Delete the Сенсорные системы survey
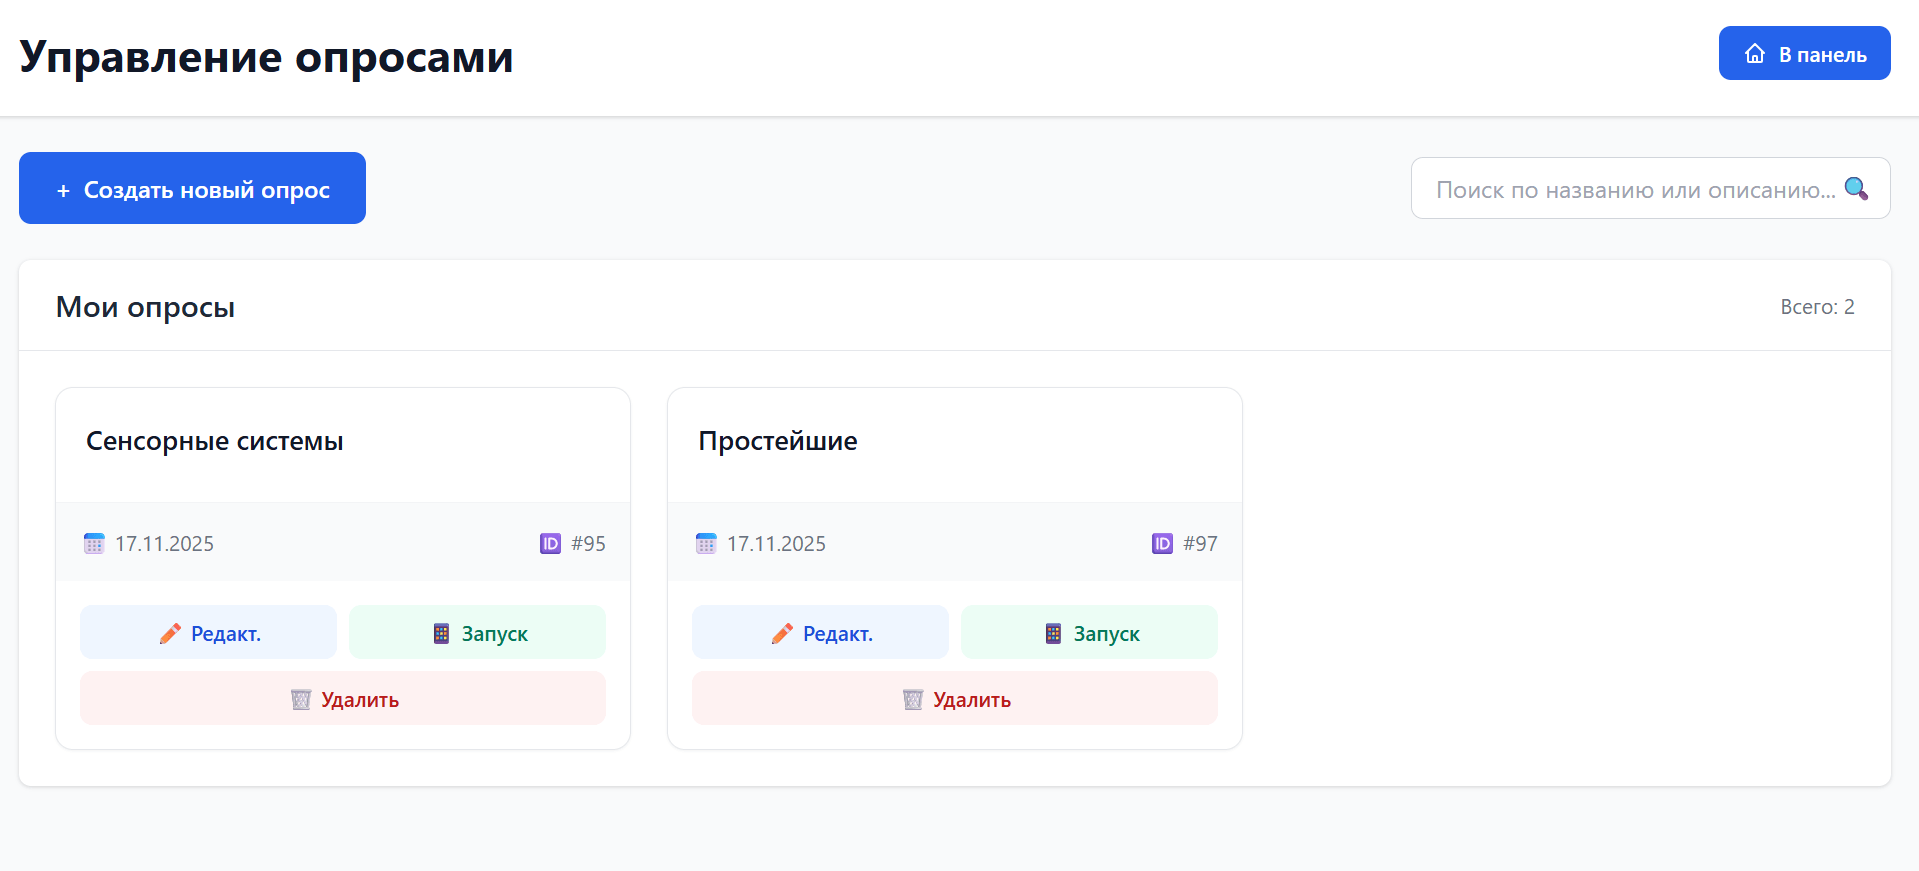The height and width of the screenshot is (871, 1919). click(x=343, y=699)
